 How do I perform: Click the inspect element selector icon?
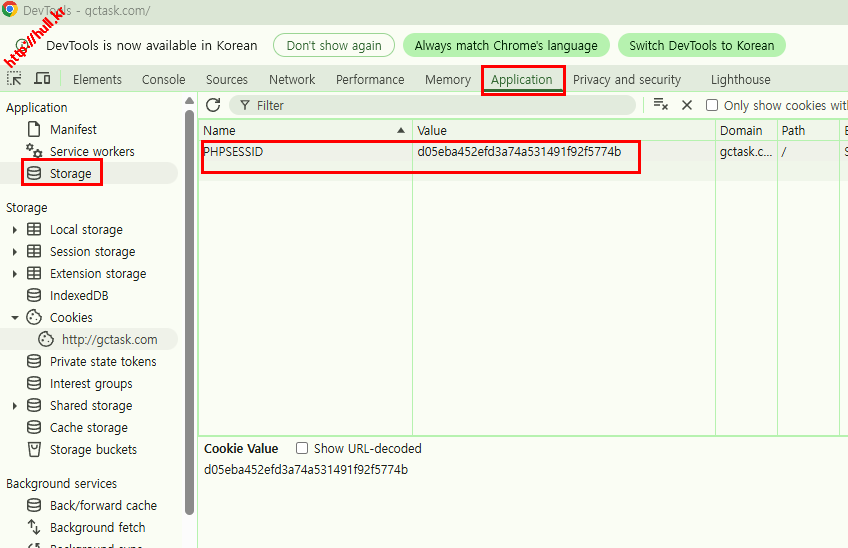(14, 79)
